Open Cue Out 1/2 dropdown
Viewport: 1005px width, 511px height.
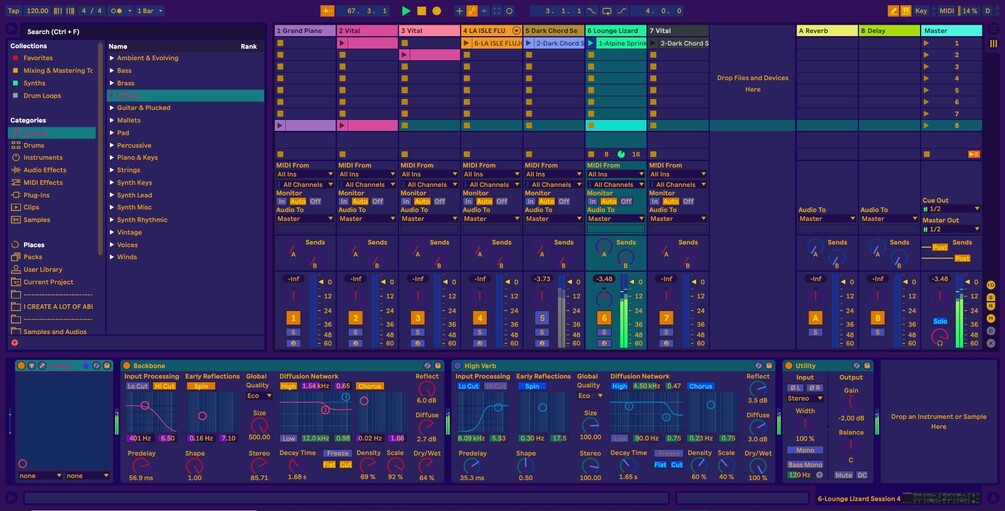pyautogui.click(x=951, y=209)
